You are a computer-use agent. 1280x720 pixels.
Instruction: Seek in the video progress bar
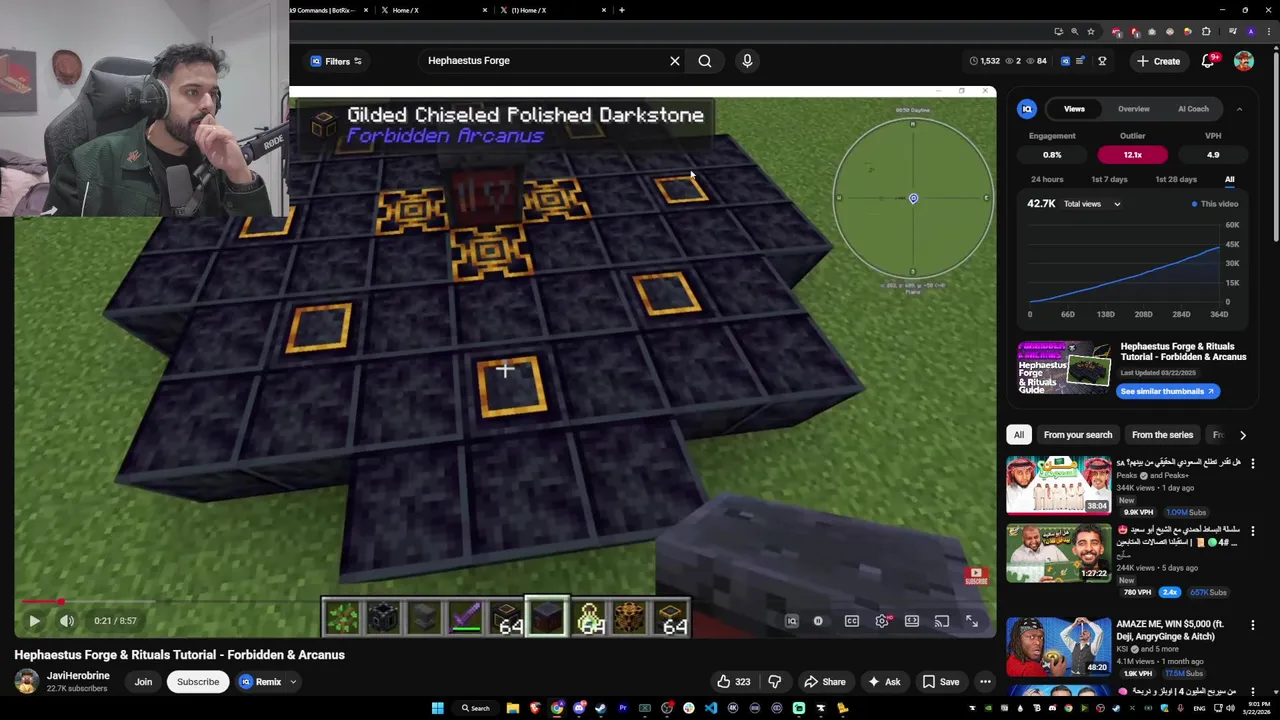click(505, 602)
